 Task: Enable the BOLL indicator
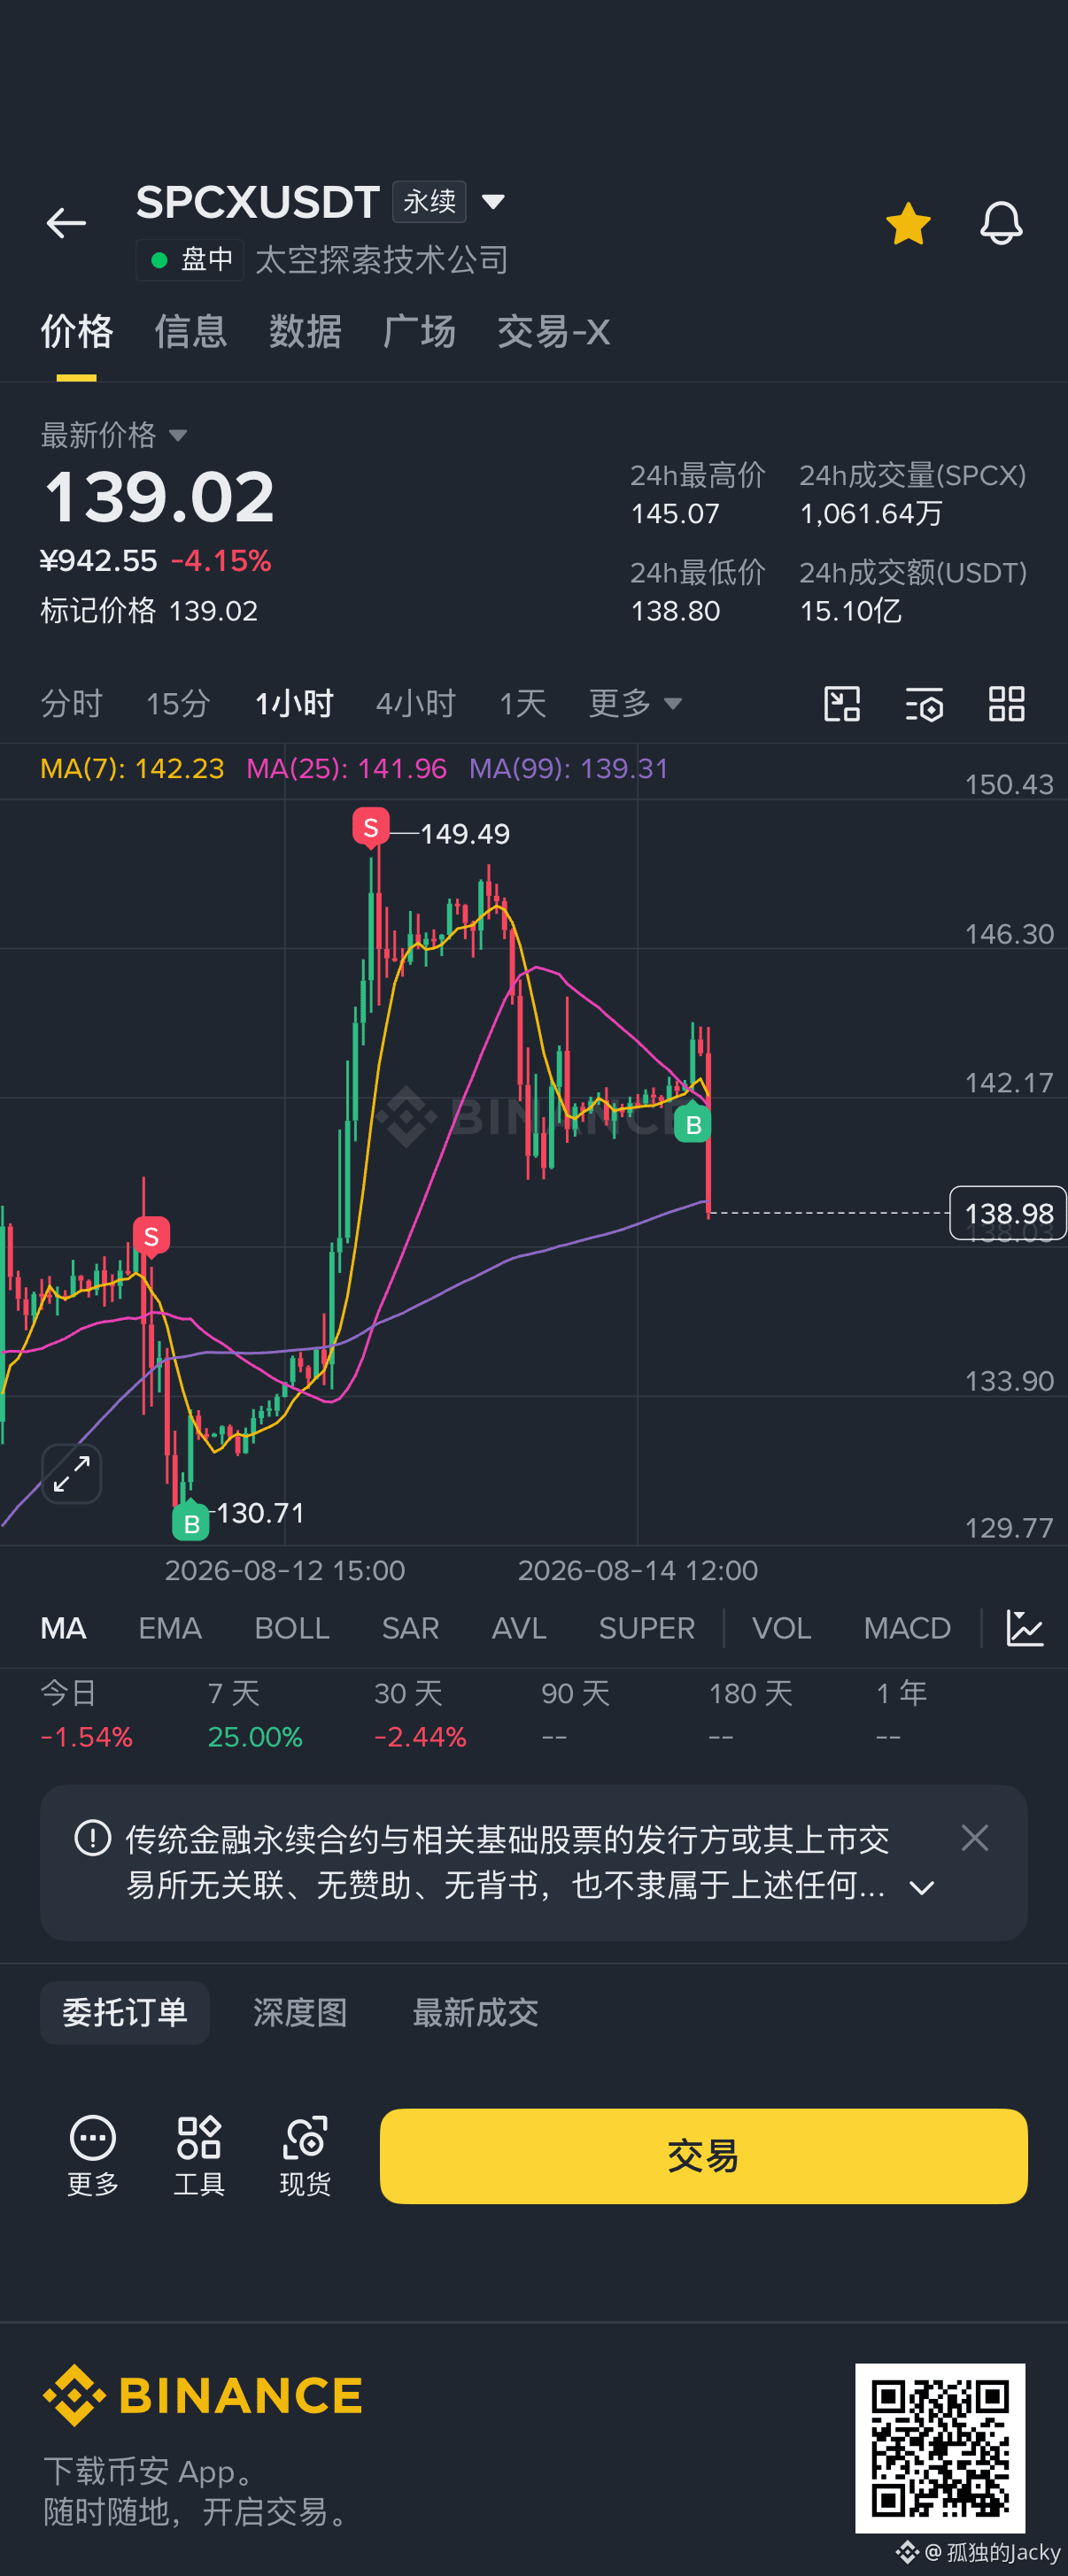(292, 1628)
